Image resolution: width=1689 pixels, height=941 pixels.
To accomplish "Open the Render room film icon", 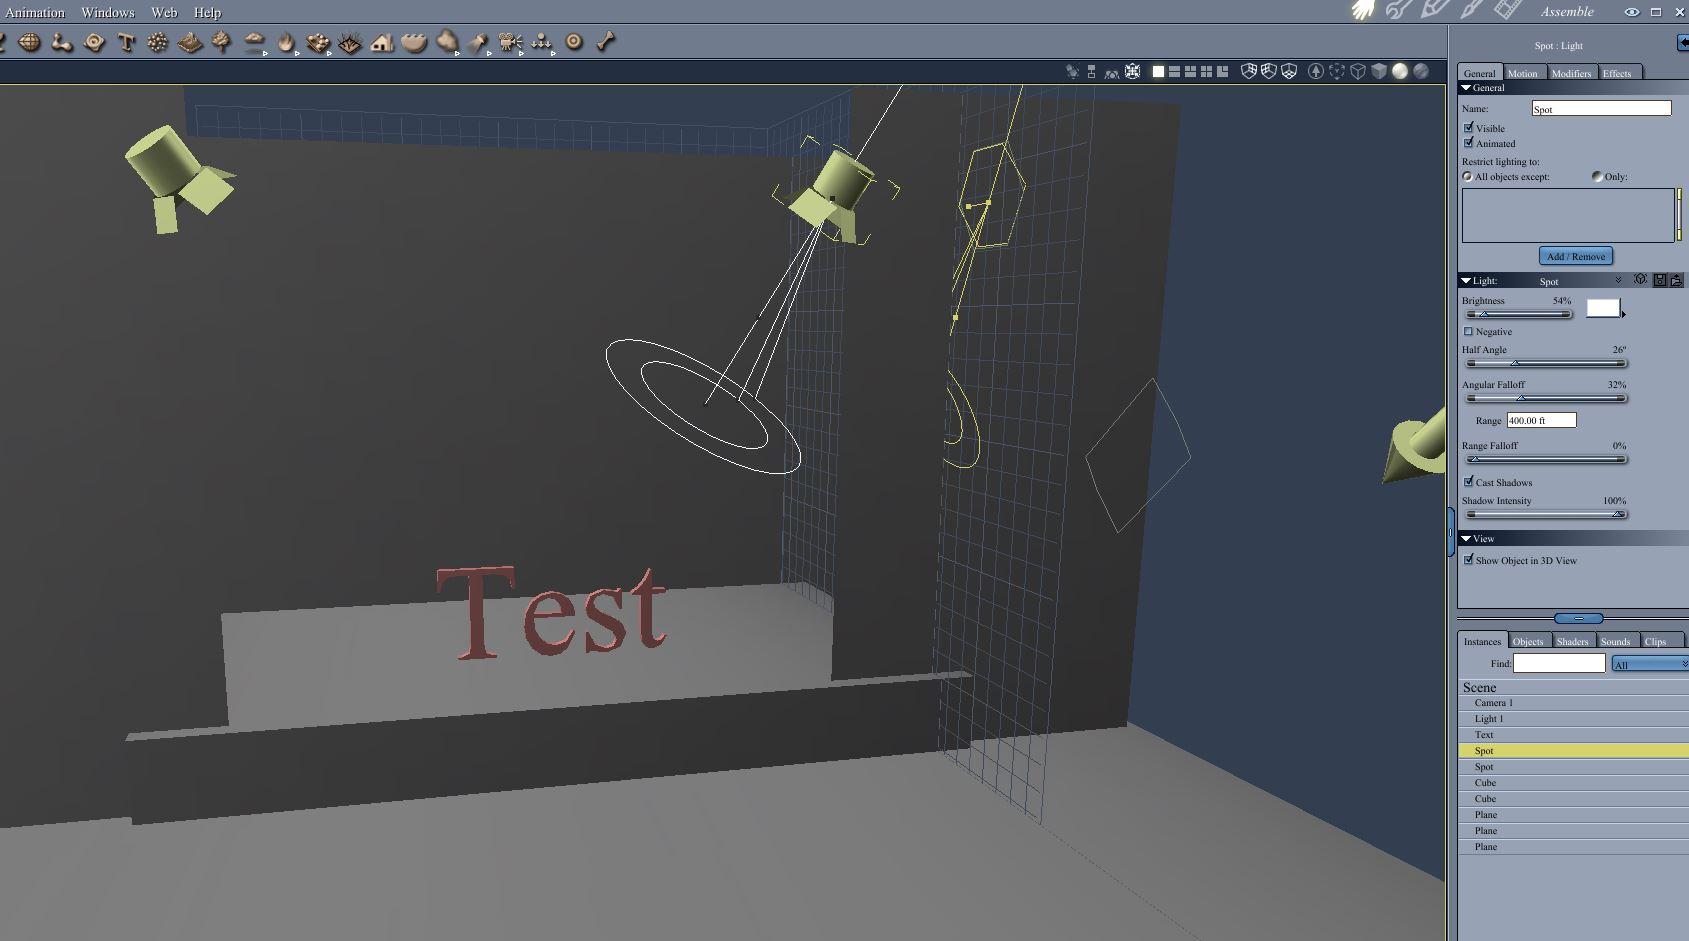I will [1507, 10].
